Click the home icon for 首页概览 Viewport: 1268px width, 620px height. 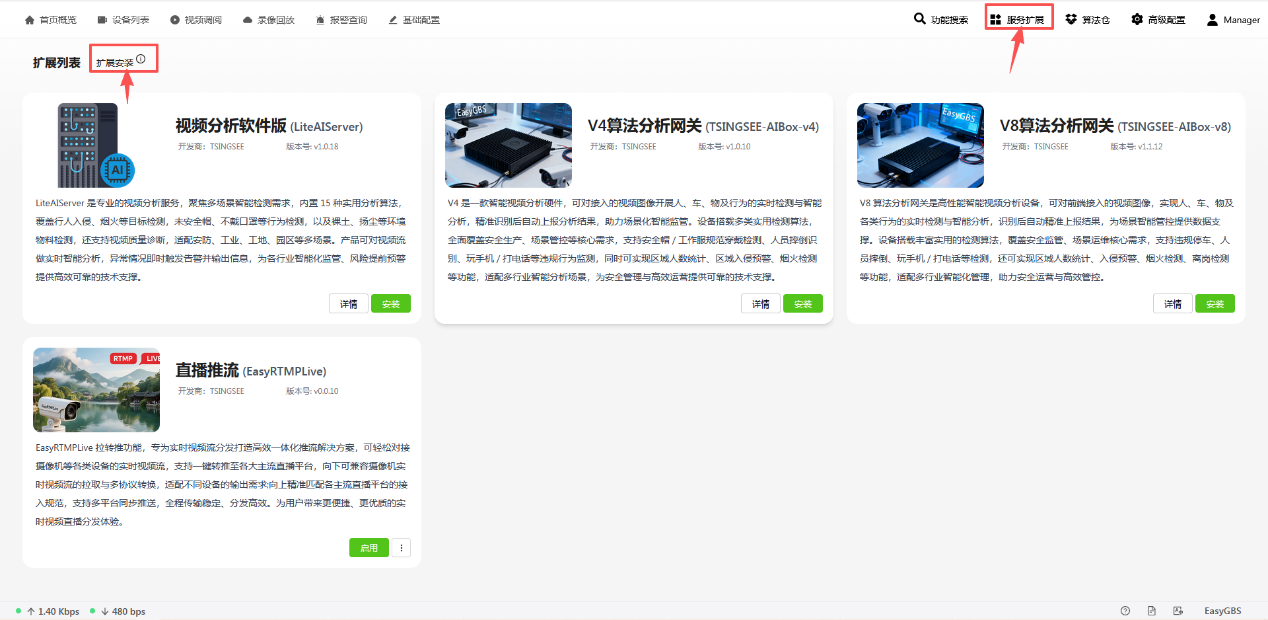click(x=29, y=20)
